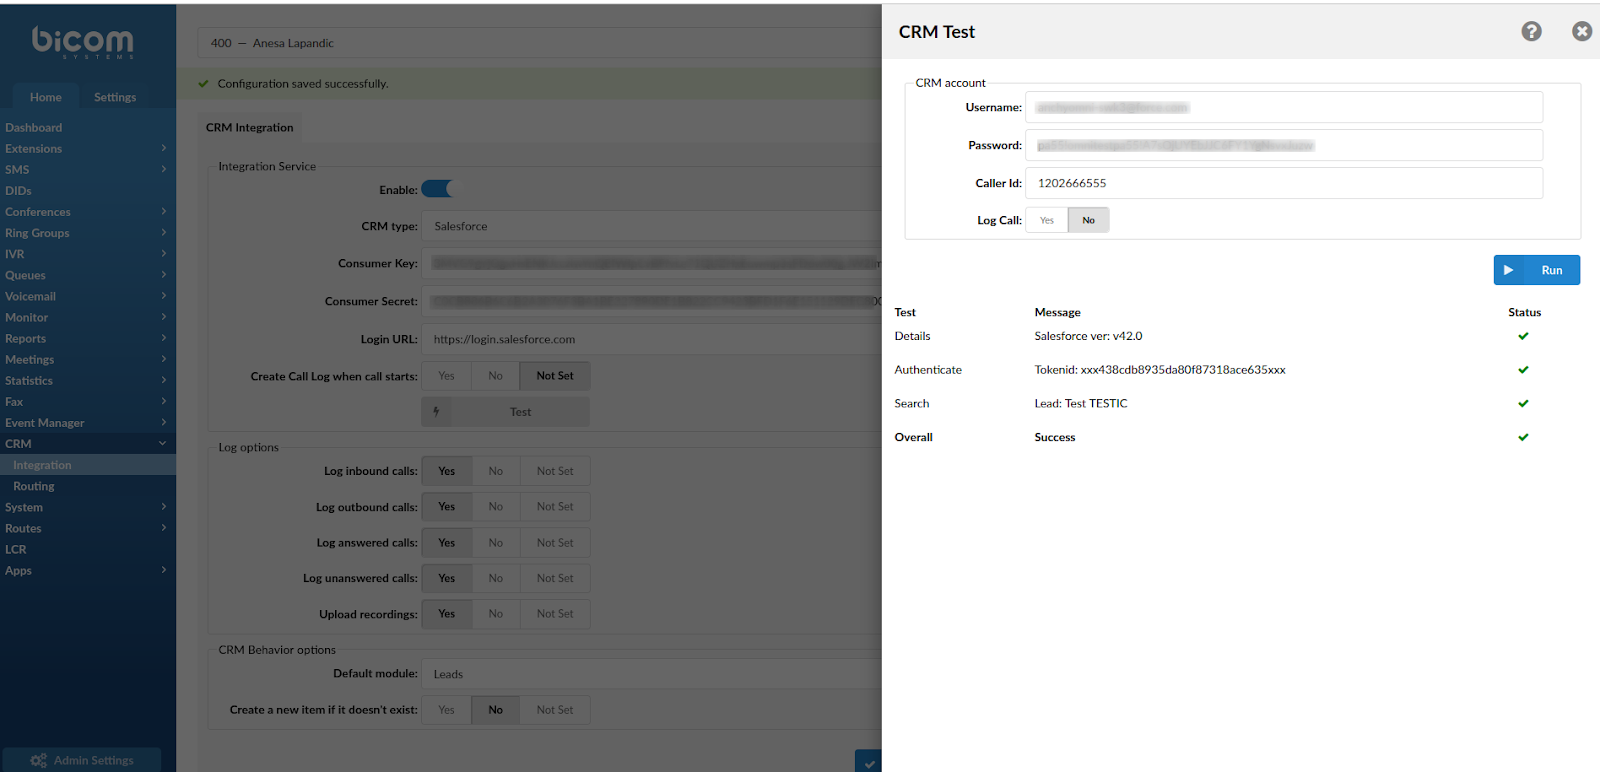Click the Username input field
Image resolution: width=1600 pixels, height=772 pixels.
click(1284, 107)
